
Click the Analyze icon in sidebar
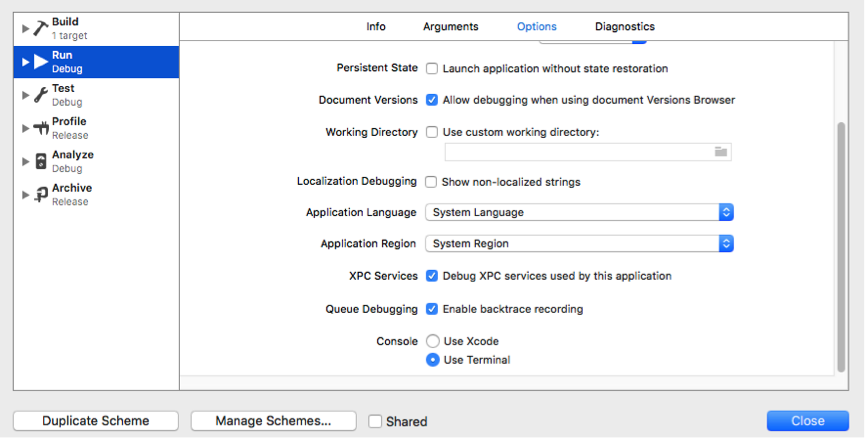[41, 161]
